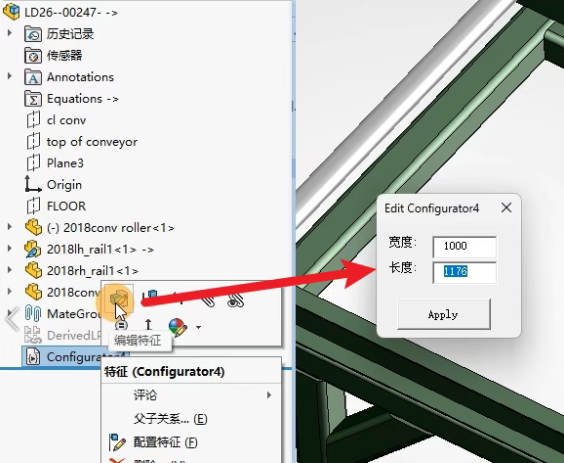Select the 历史记录 folder icon
Screen dimensions: 564x463
point(33,34)
